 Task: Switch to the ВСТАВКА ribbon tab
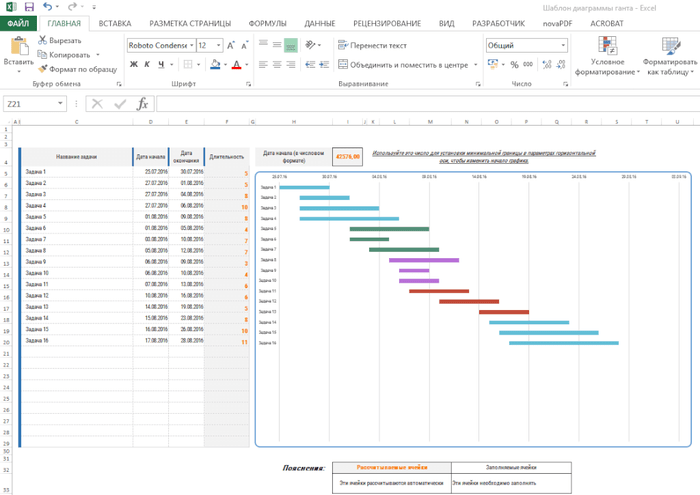click(115, 22)
